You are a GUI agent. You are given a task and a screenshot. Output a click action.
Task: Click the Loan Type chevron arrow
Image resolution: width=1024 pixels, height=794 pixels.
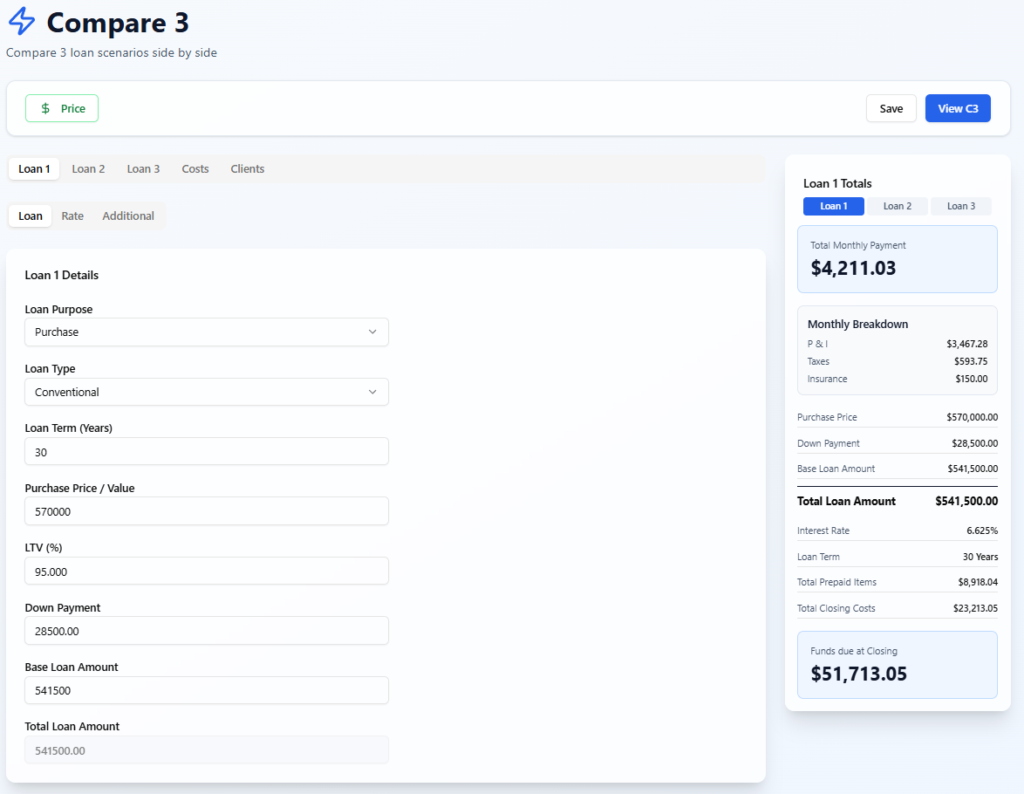pyautogui.click(x=373, y=392)
